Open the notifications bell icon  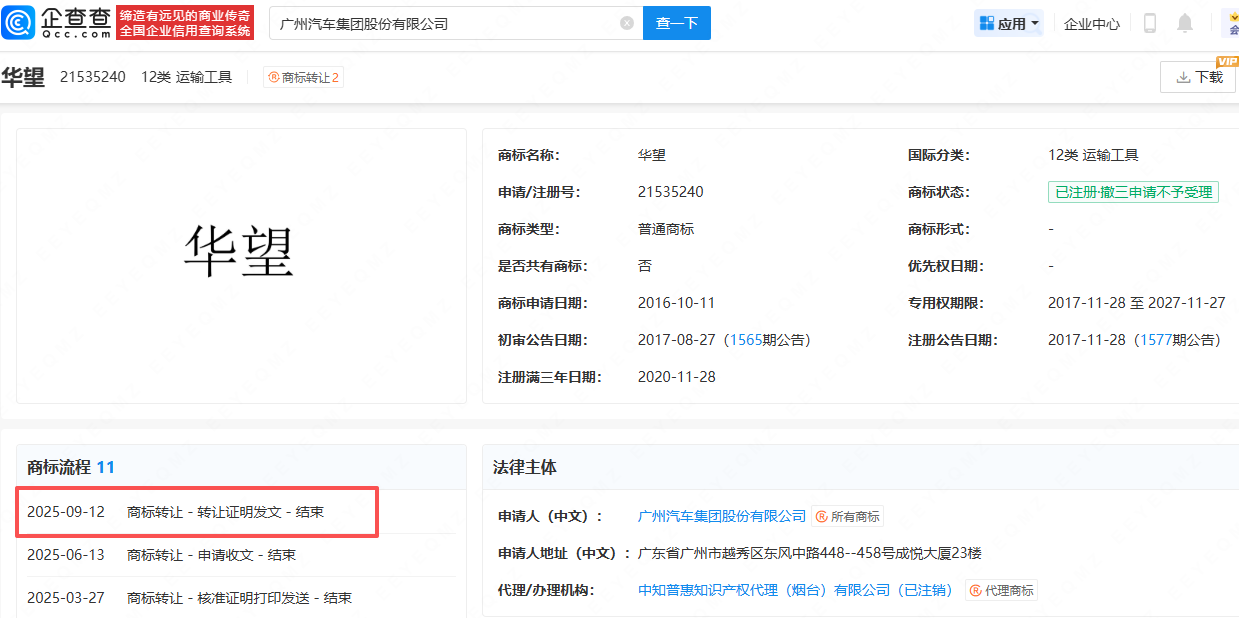[1185, 23]
